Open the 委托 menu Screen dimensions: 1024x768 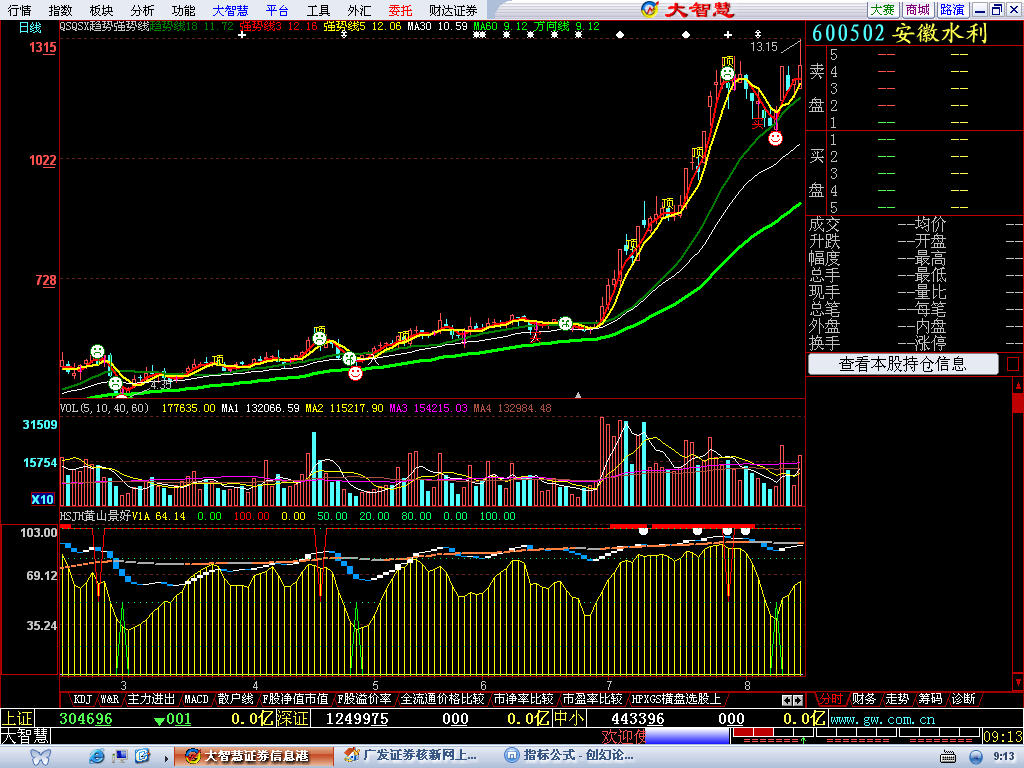(x=400, y=10)
